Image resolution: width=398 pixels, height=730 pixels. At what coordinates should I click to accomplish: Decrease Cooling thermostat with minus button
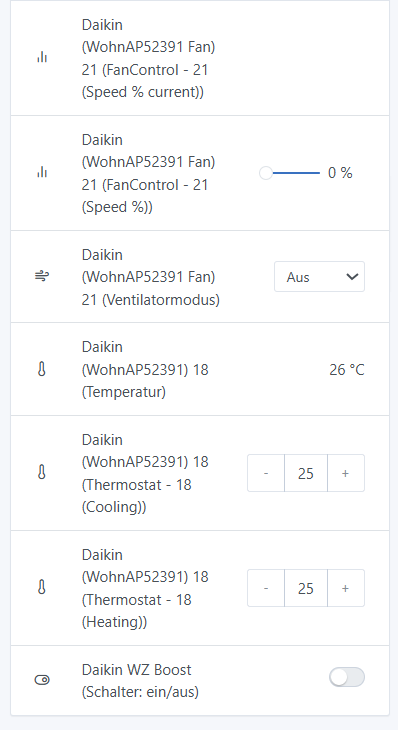pos(266,473)
